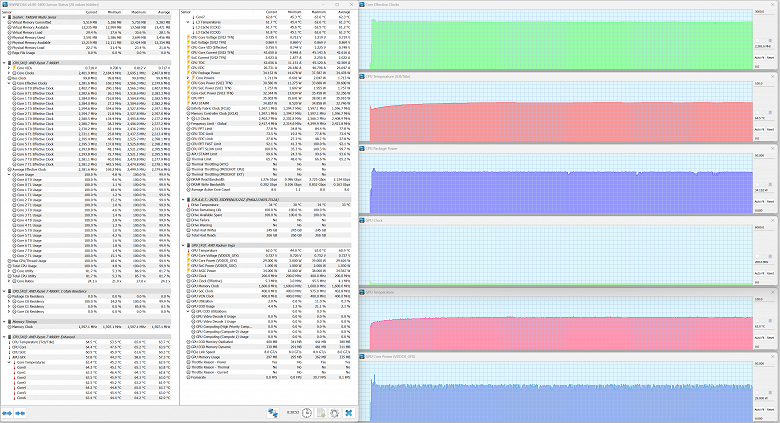
Task: Click the max value field of GPU Temperature graph
Action: point(763,299)
